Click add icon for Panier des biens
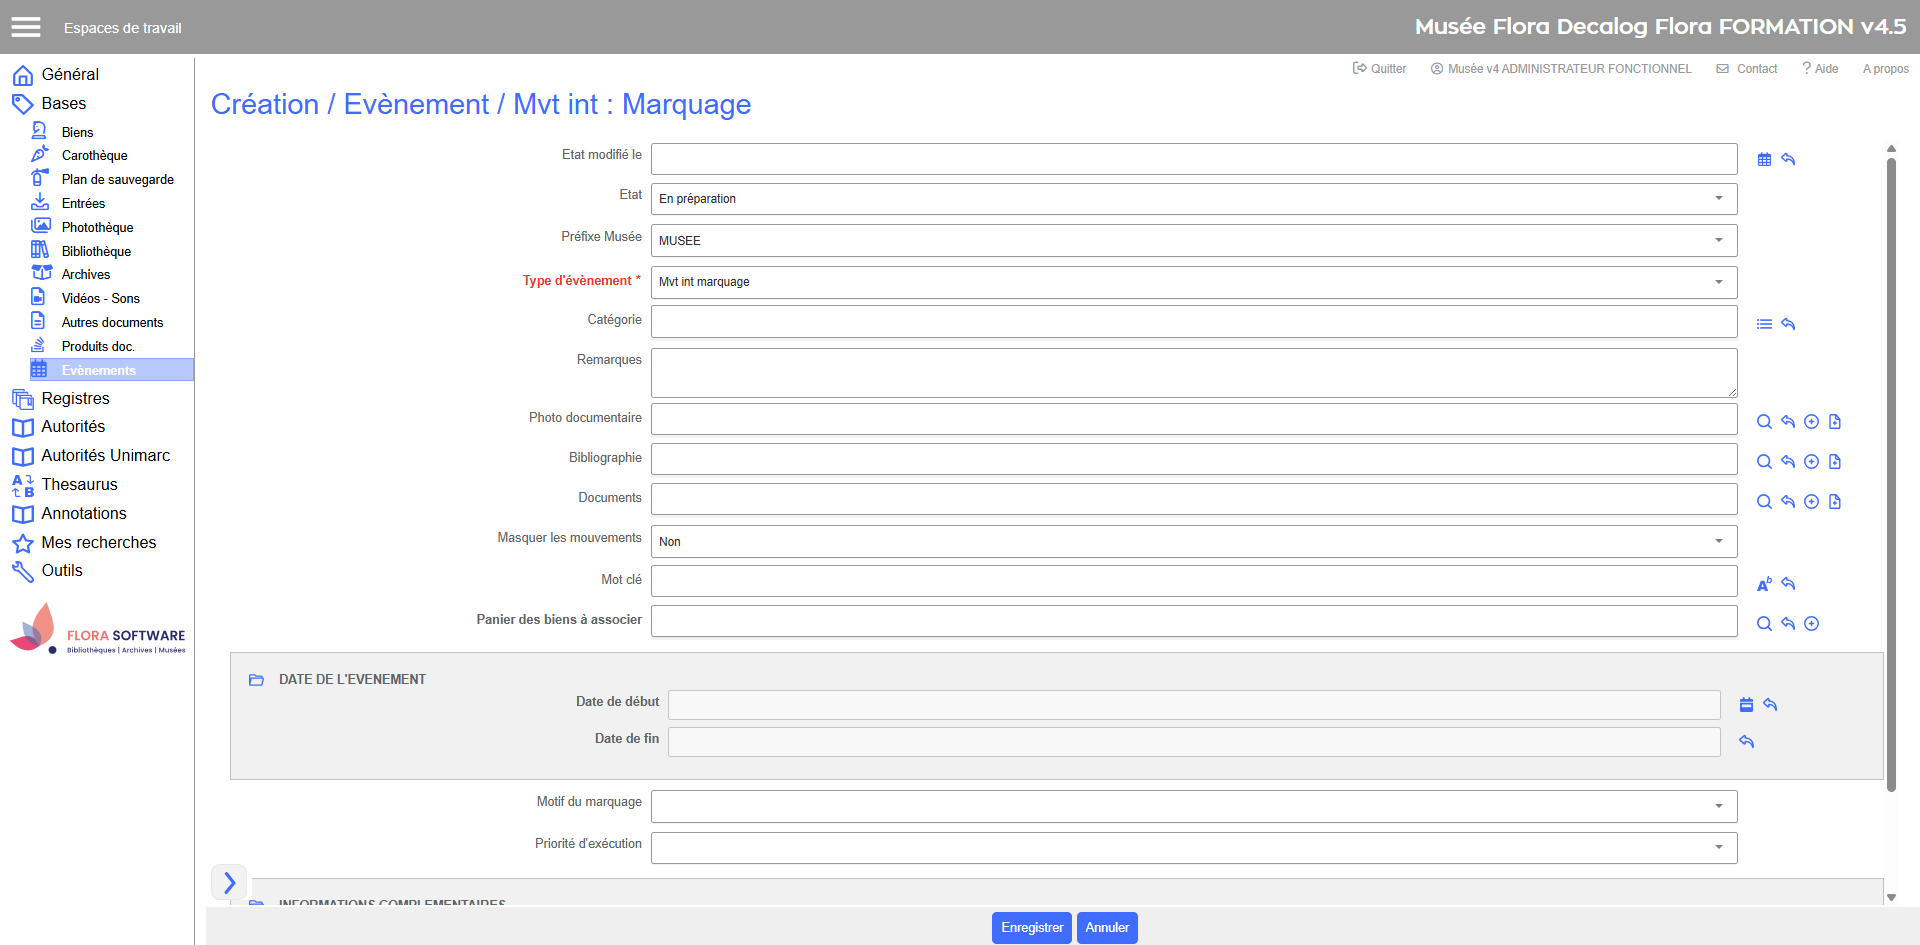1920x945 pixels. [x=1811, y=624]
